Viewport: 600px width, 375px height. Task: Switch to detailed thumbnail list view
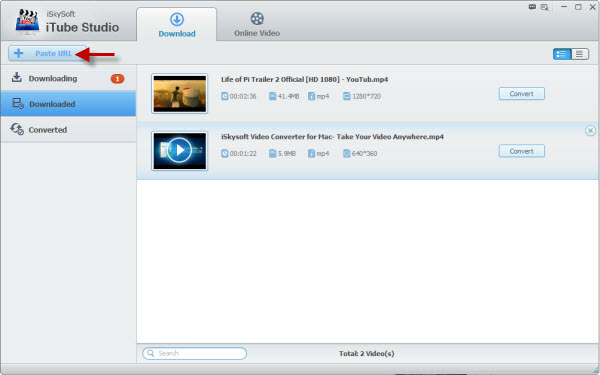pos(562,54)
